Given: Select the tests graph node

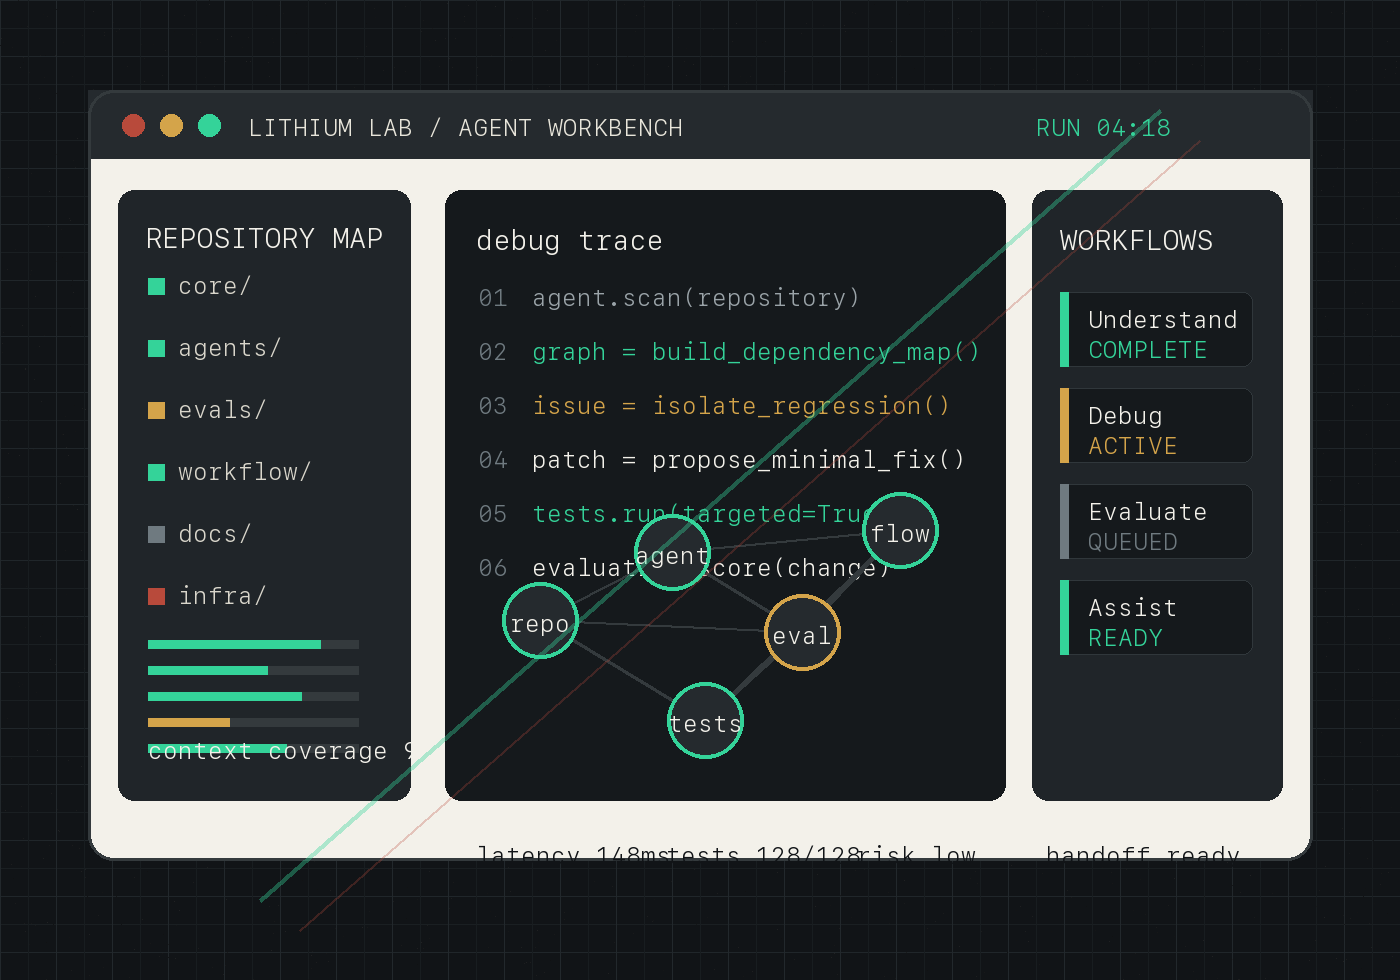Looking at the screenshot, I should click(705, 721).
